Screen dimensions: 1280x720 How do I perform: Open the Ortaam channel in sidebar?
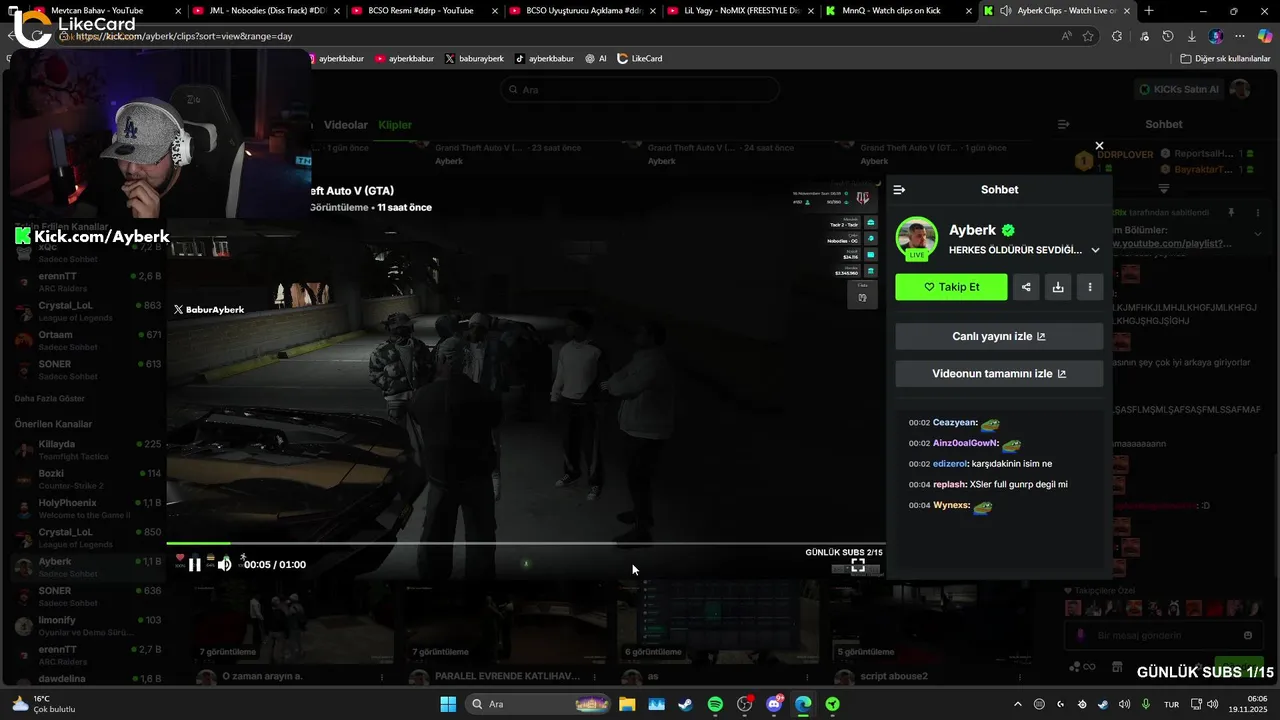tap(88, 341)
